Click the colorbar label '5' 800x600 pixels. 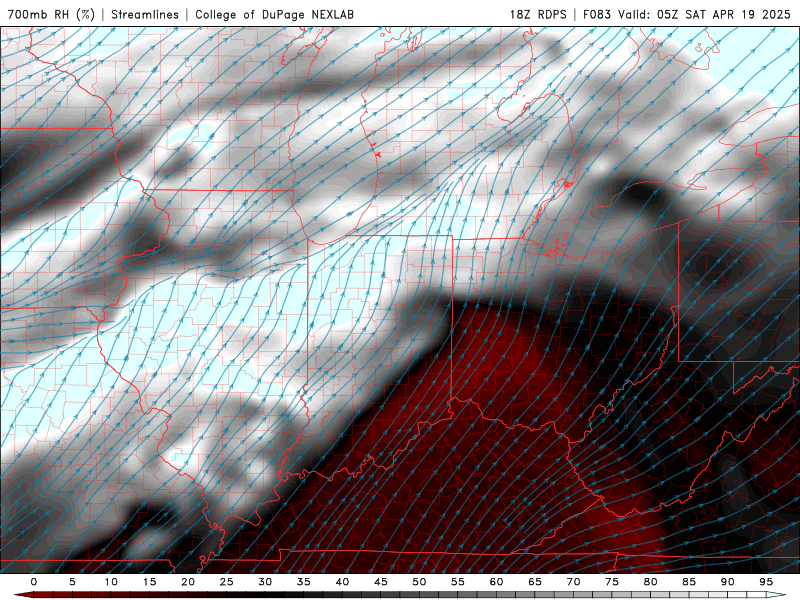[72, 582]
